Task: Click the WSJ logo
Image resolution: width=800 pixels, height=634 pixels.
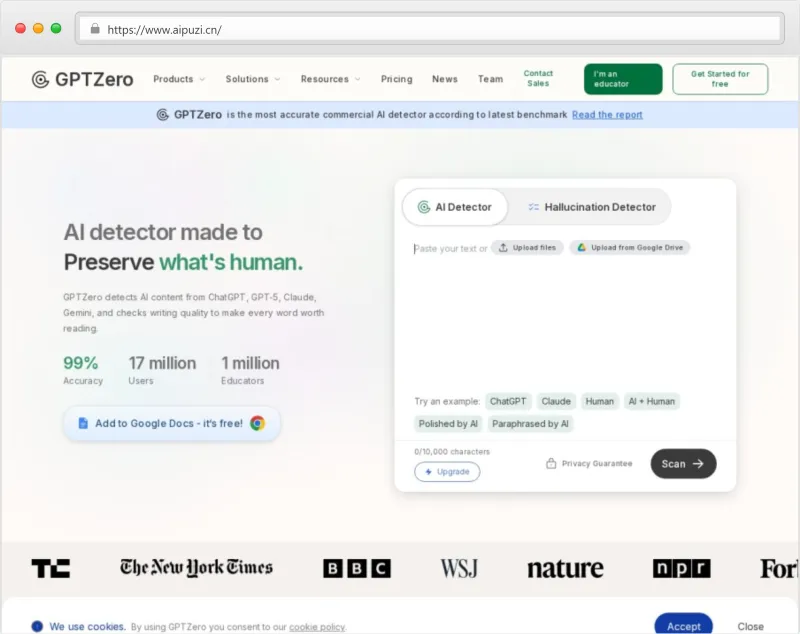Action: click(x=459, y=568)
